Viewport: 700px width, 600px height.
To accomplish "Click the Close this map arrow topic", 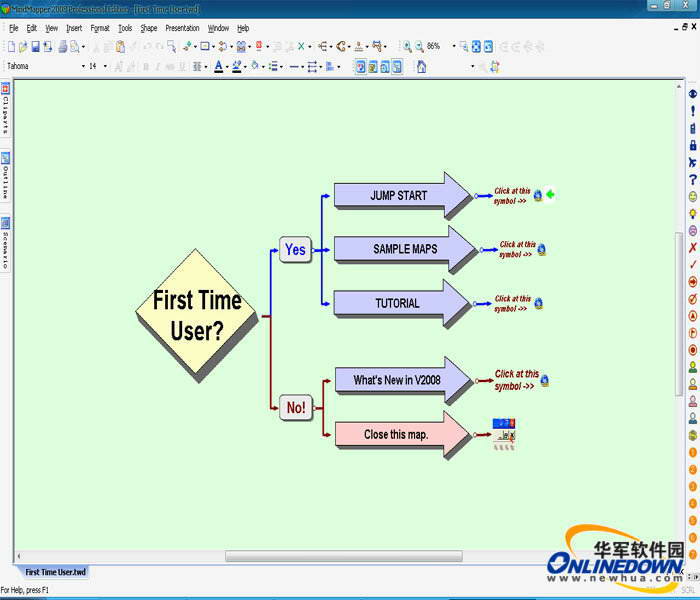I will pyautogui.click(x=398, y=435).
